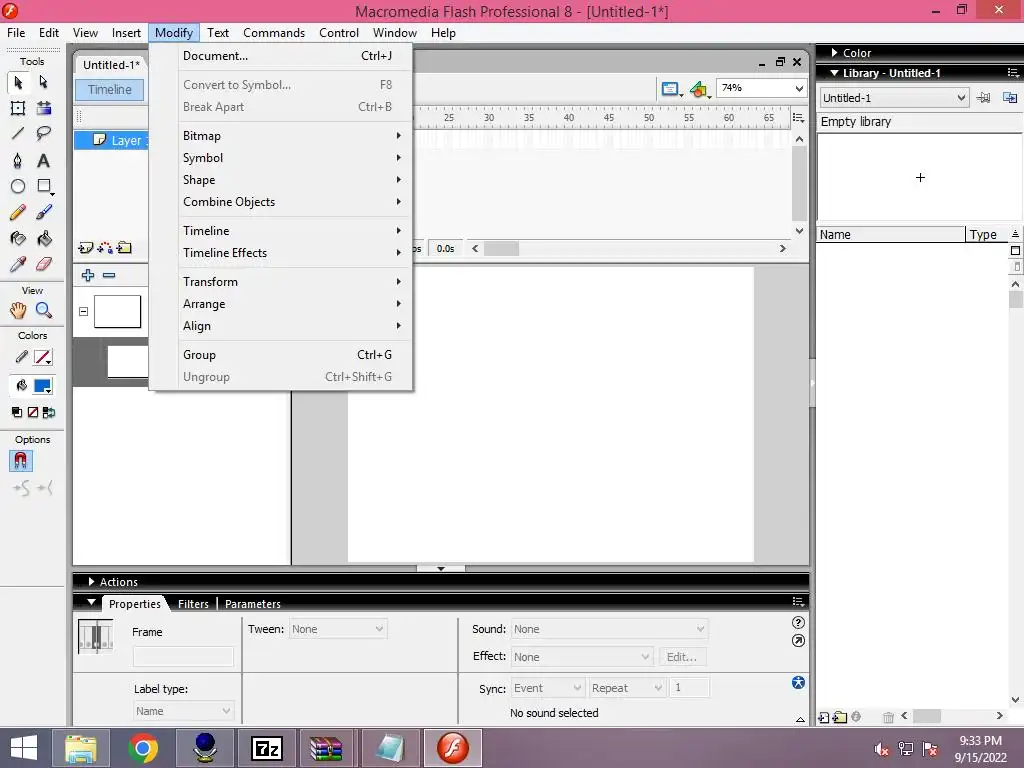This screenshot has height=768, width=1024.
Task: Select the Eyedropper tool
Action: [x=18, y=264]
